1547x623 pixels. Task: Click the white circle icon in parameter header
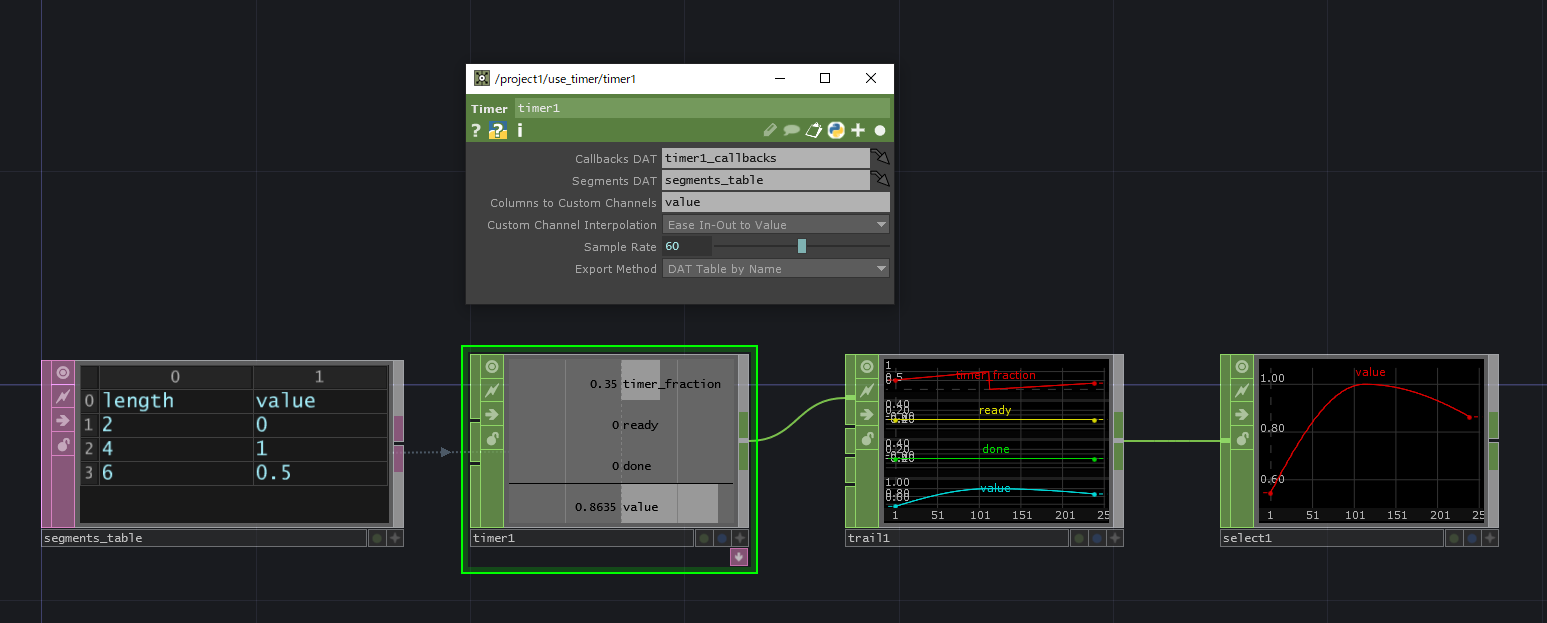880,130
